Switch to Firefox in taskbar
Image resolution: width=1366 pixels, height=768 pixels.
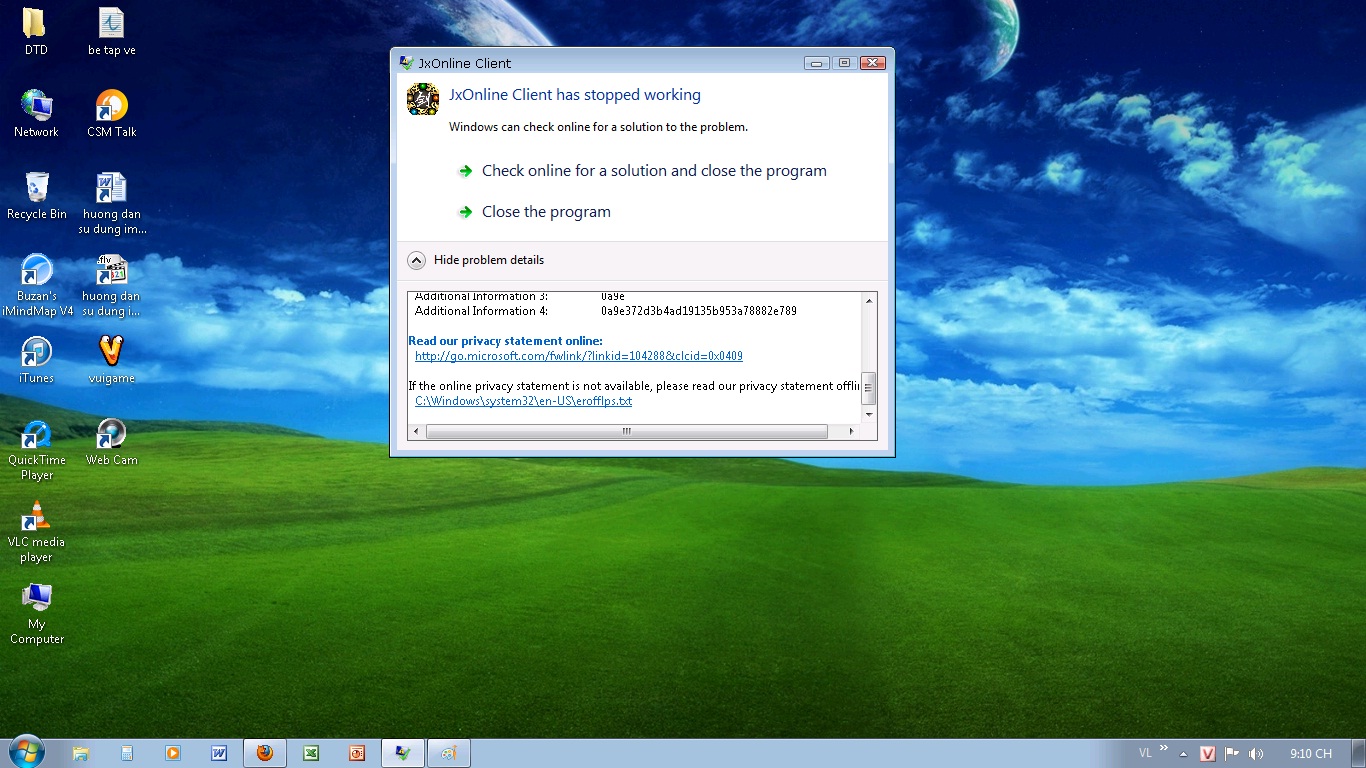pyautogui.click(x=265, y=753)
